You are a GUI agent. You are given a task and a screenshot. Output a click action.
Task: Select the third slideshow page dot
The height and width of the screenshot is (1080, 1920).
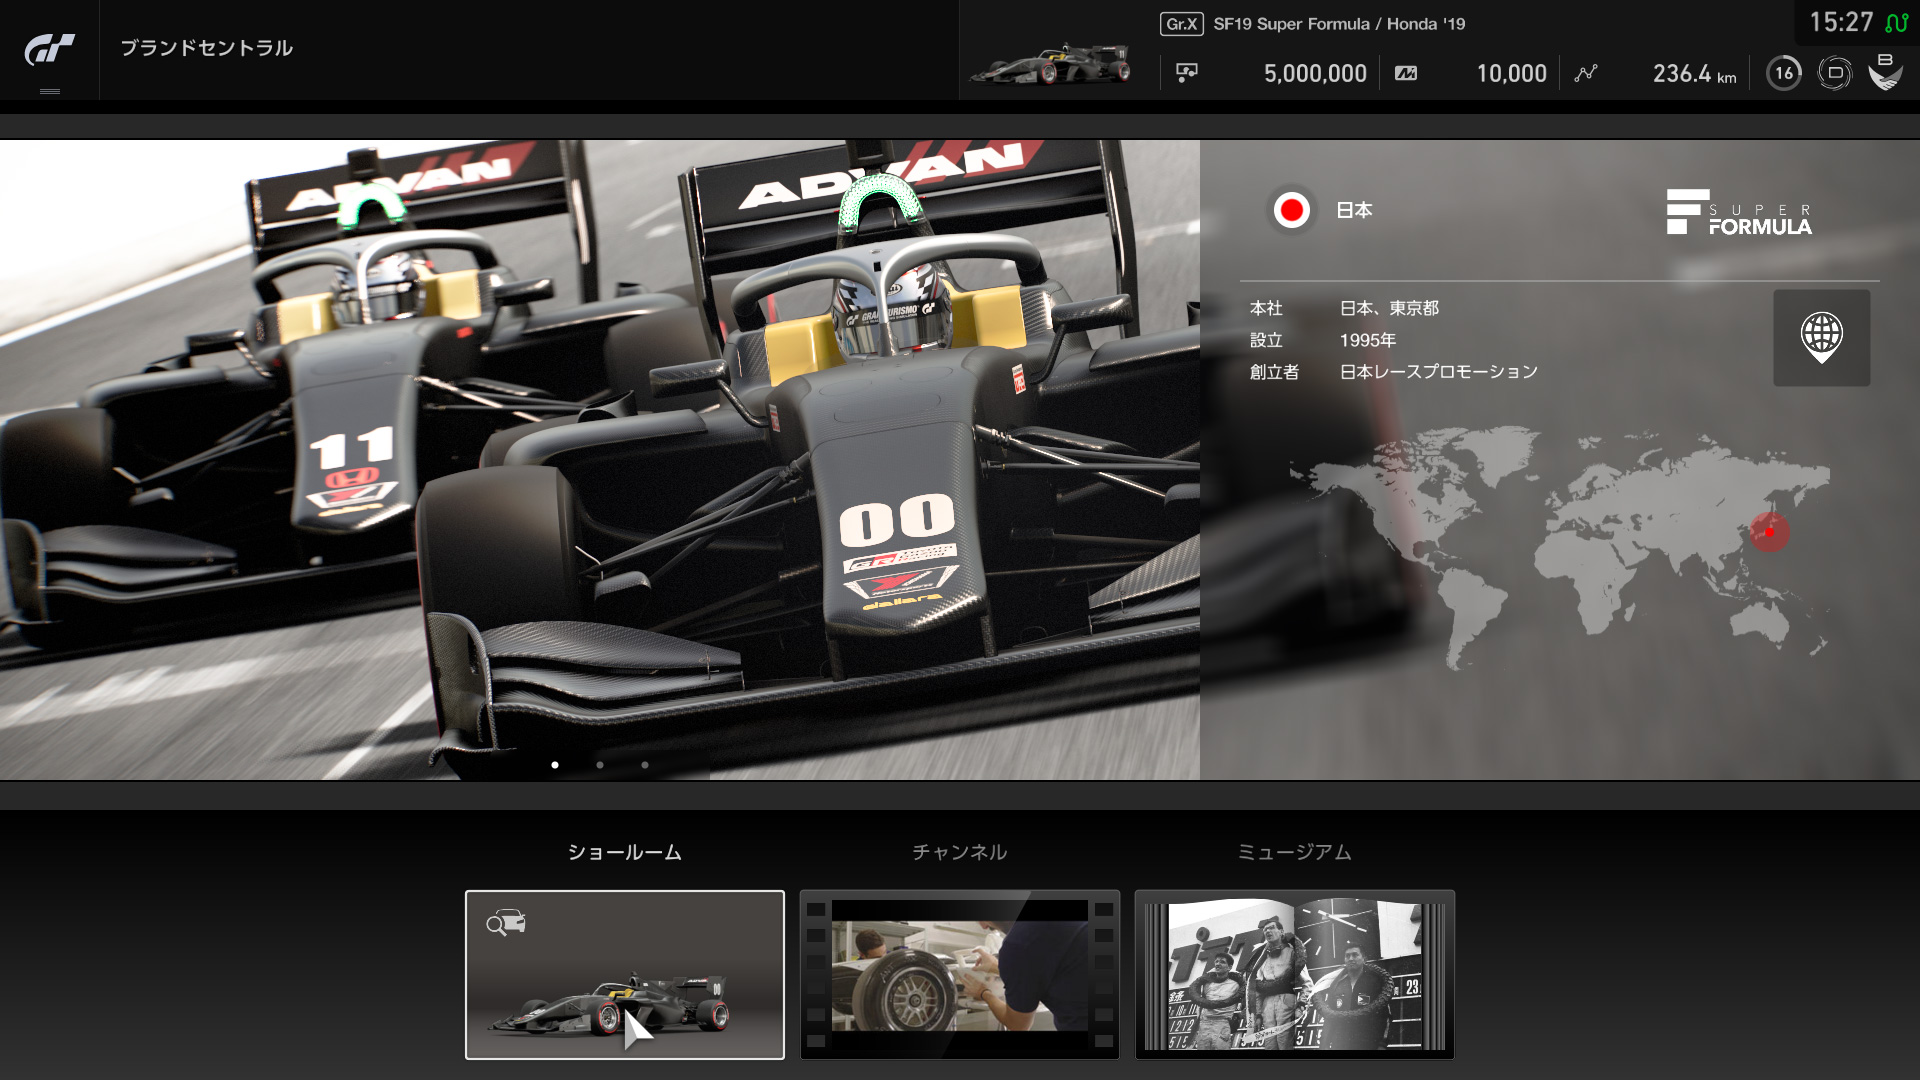[645, 765]
